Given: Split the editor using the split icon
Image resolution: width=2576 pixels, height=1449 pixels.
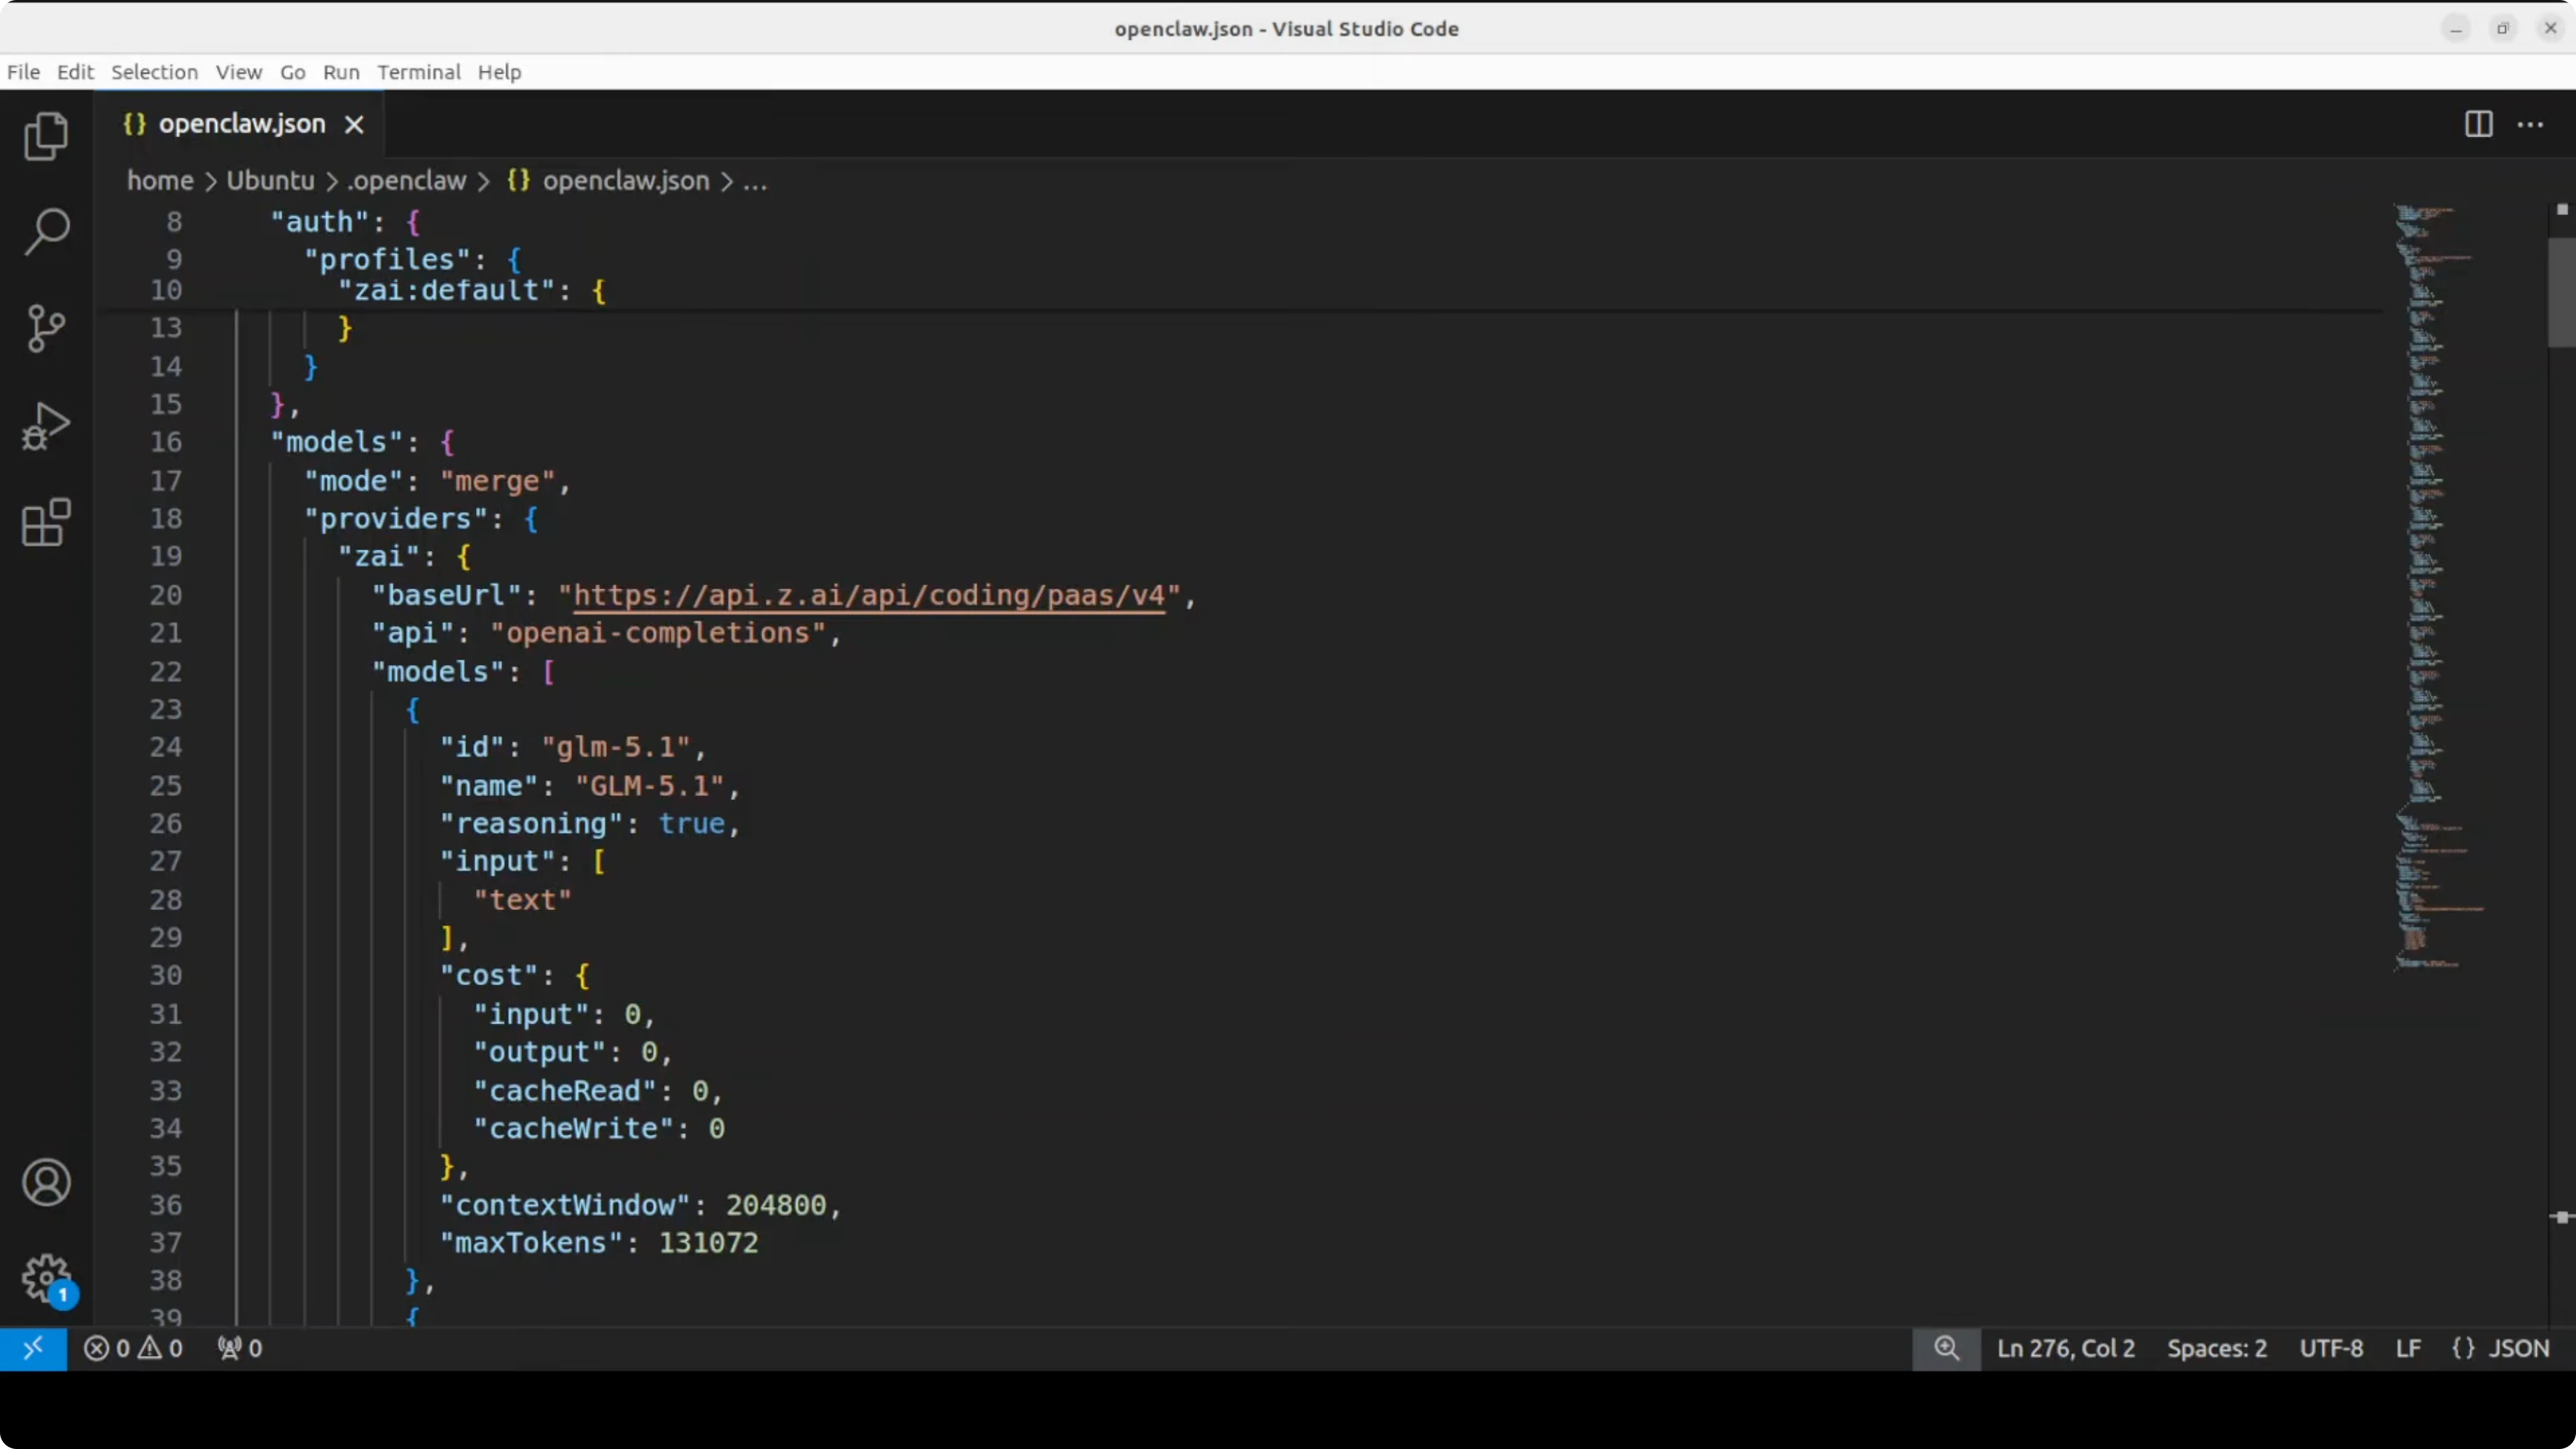Looking at the screenshot, I should (2478, 124).
